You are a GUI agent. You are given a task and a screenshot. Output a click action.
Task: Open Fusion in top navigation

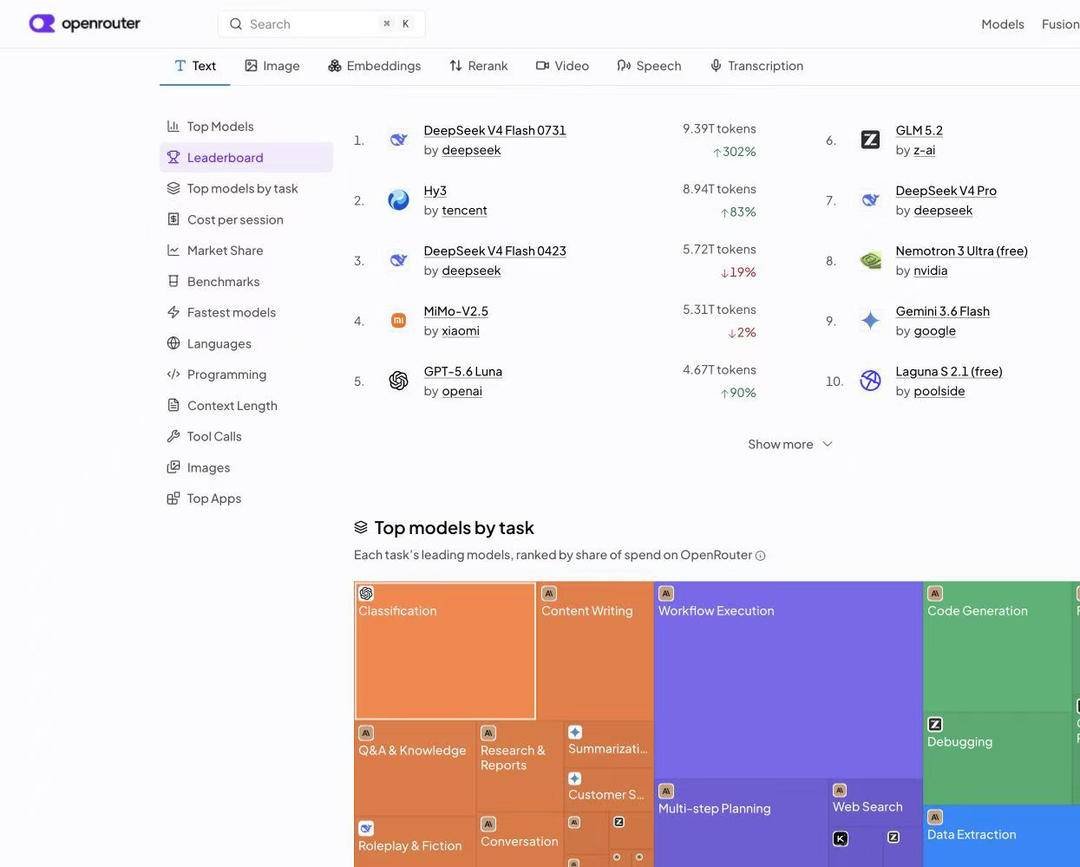pos(1060,24)
